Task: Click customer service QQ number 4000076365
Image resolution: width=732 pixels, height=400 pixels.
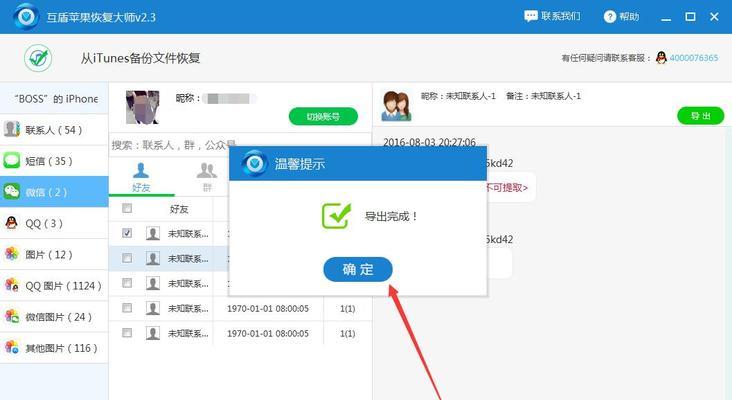Action: (x=694, y=58)
